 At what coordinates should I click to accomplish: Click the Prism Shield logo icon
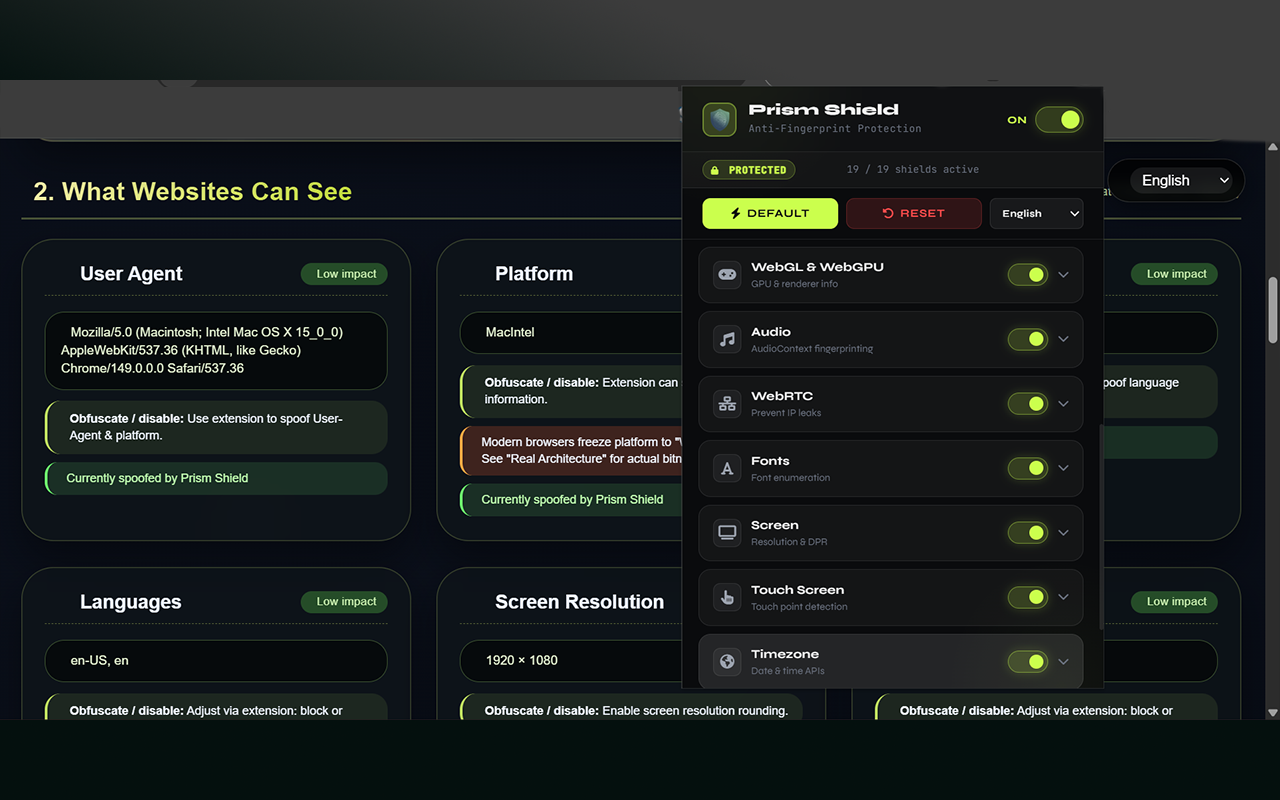pyautogui.click(x=719, y=120)
